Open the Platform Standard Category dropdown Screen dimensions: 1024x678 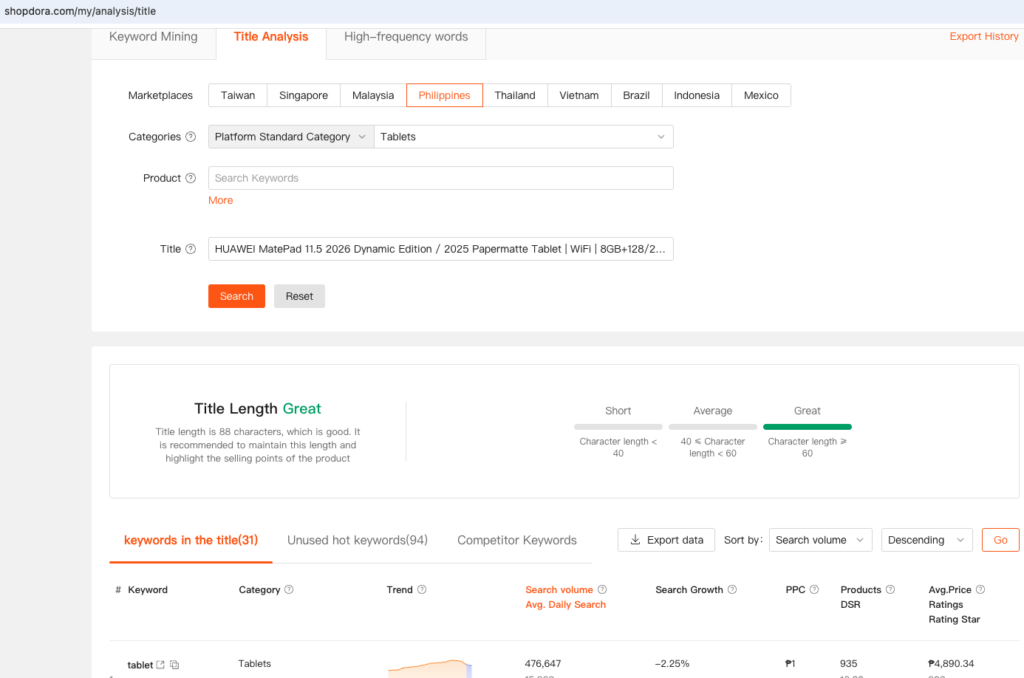pyautogui.click(x=290, y=137)
